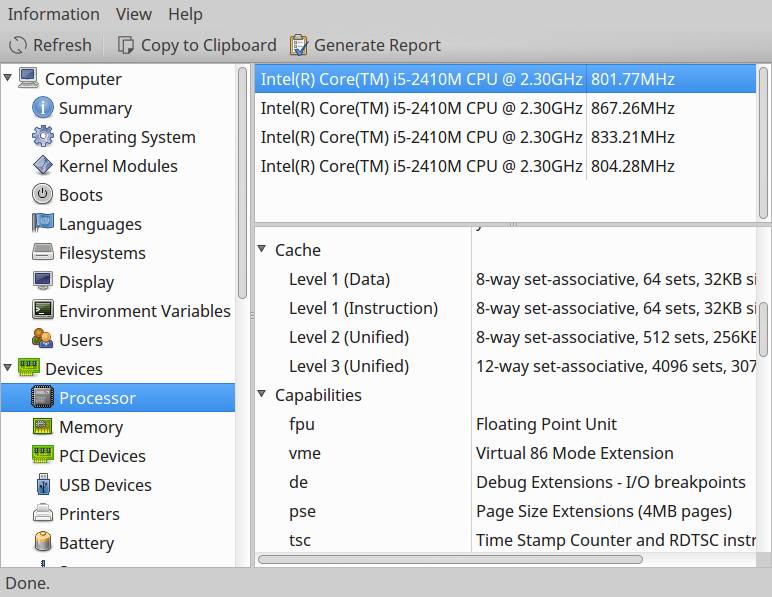The height and width of the screenshot is (597, 772).
Task: Open the Information menu
Action: 54,14
